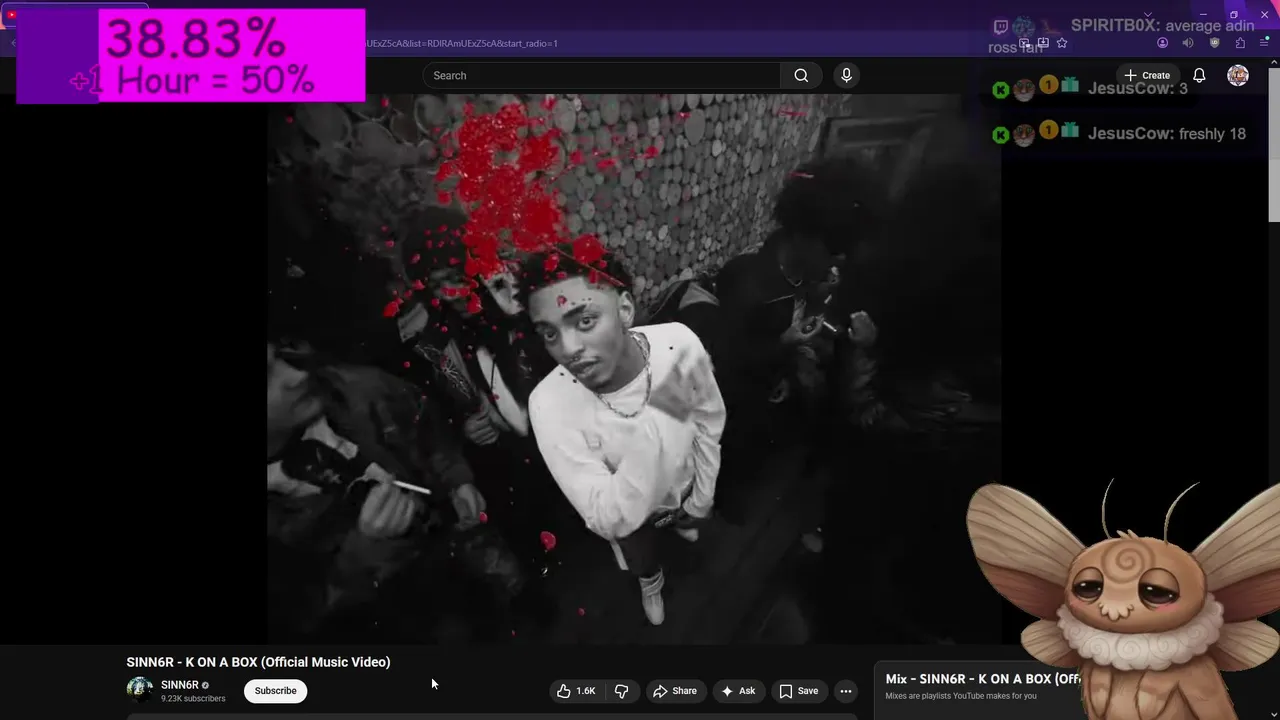
Task: Open the SINN6R channel name link
Action: (x=180, y=685)
